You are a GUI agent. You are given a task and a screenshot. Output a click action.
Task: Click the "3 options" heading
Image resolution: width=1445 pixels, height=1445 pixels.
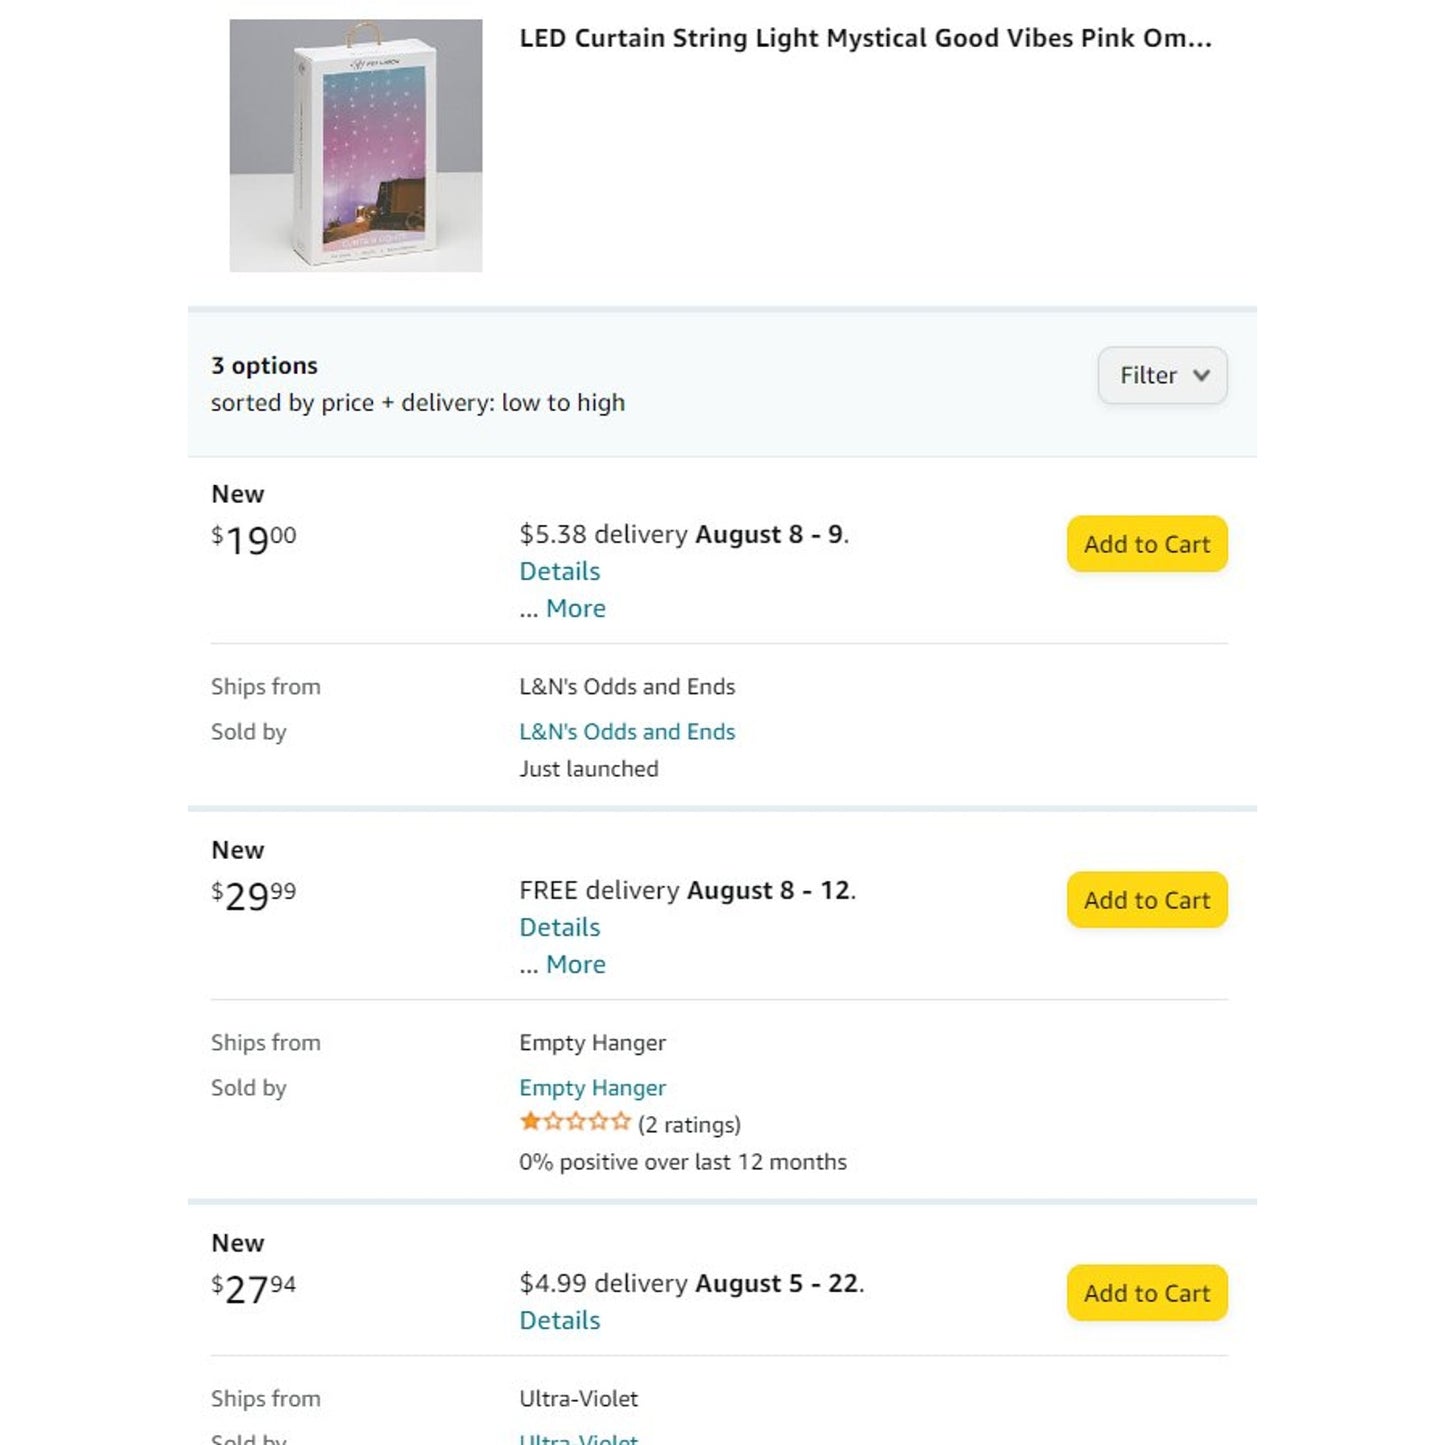pyautogui.click(x=264, y=366)
